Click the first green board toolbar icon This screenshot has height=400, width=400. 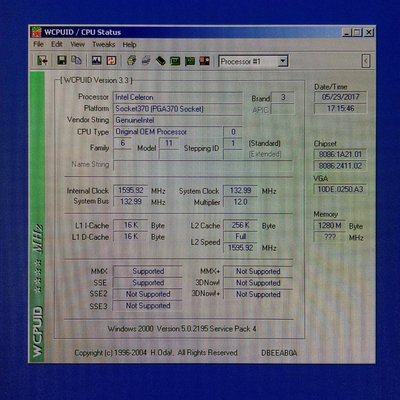pyautogui.click(x=175, y=61)
